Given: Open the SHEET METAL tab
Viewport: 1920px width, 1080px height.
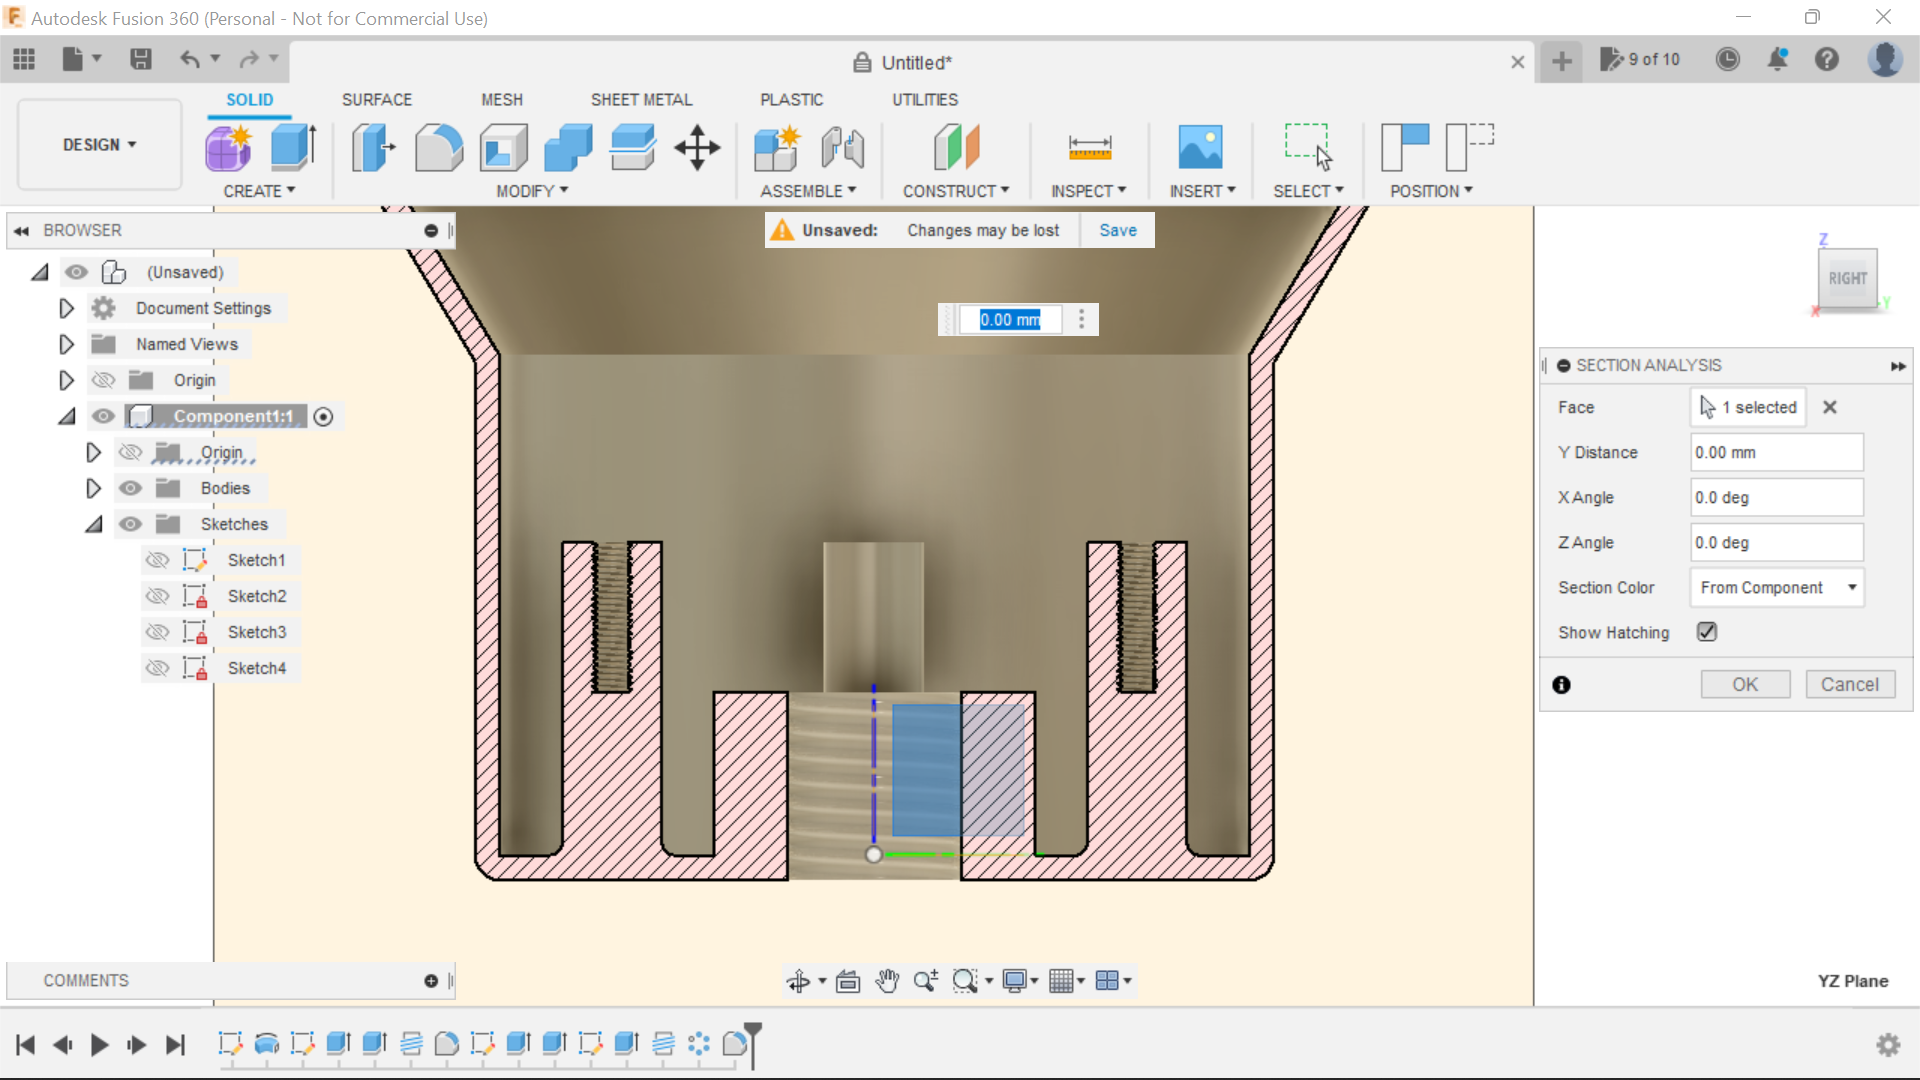Looking at the screenshot, I should (x=641, y=99).
